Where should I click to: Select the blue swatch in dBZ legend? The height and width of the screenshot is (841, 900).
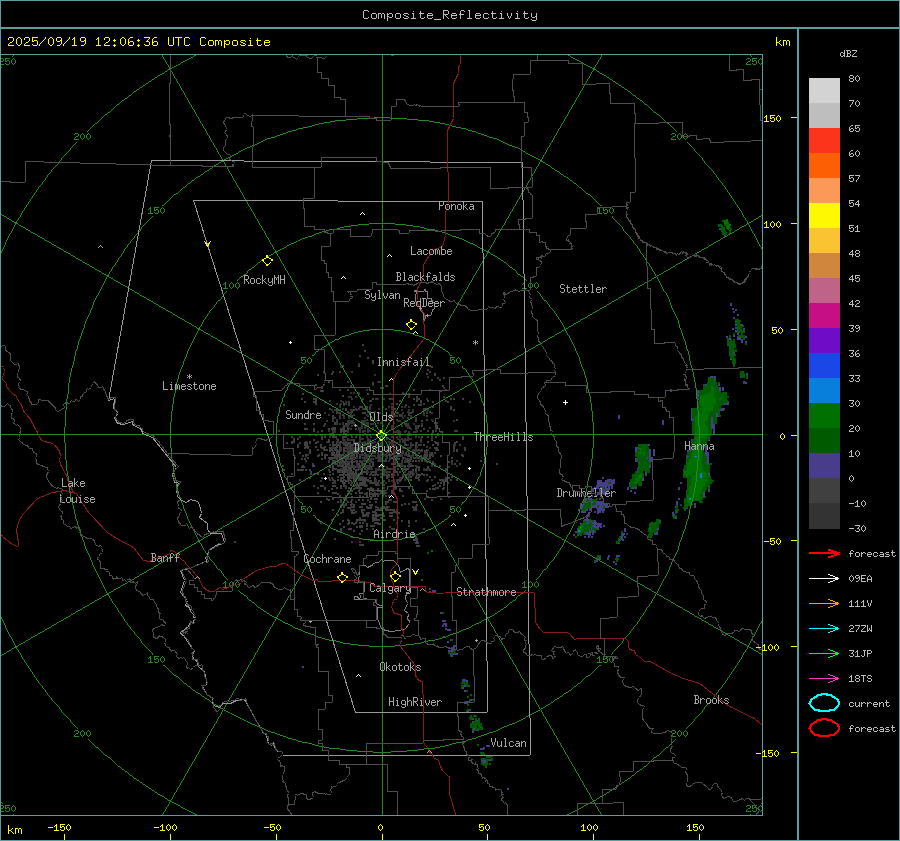tap(824, 366)
